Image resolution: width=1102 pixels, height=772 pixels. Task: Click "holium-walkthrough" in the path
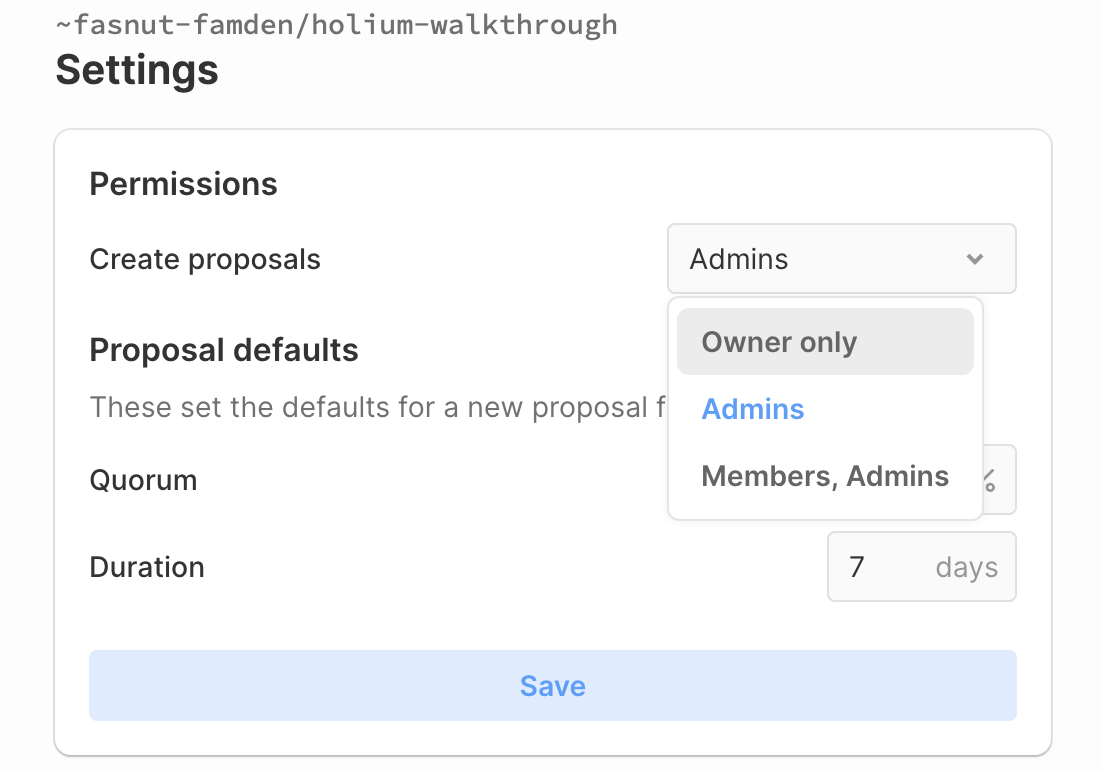(x=464, y=24)
